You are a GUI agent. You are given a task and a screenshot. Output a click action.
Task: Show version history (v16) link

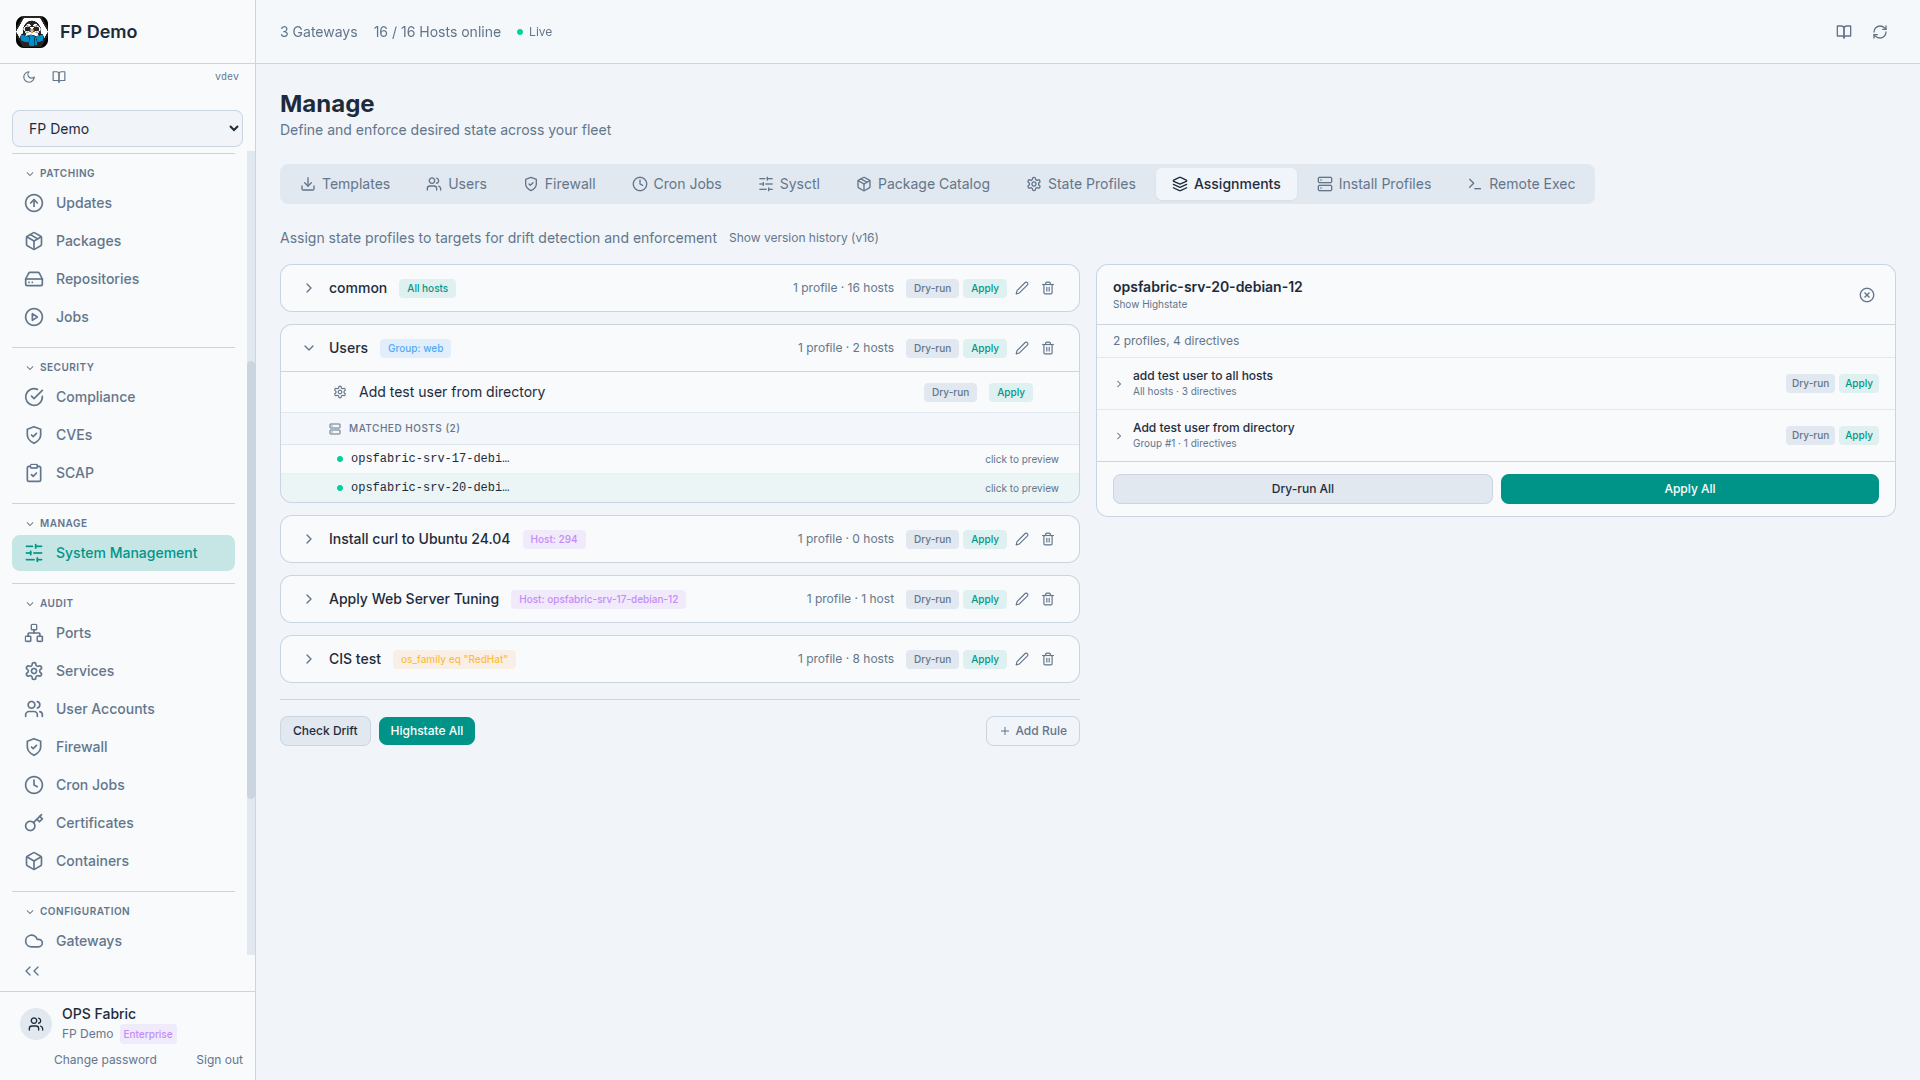click(x=803, y=237)
